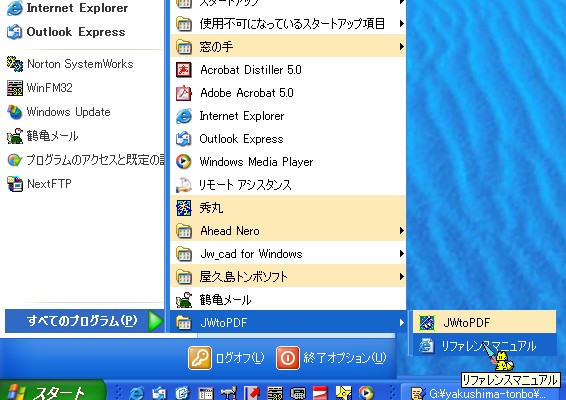The image size is (566, 400).
Task: Open リモート アシスタンス entry
Action: [x=288, y=185]
